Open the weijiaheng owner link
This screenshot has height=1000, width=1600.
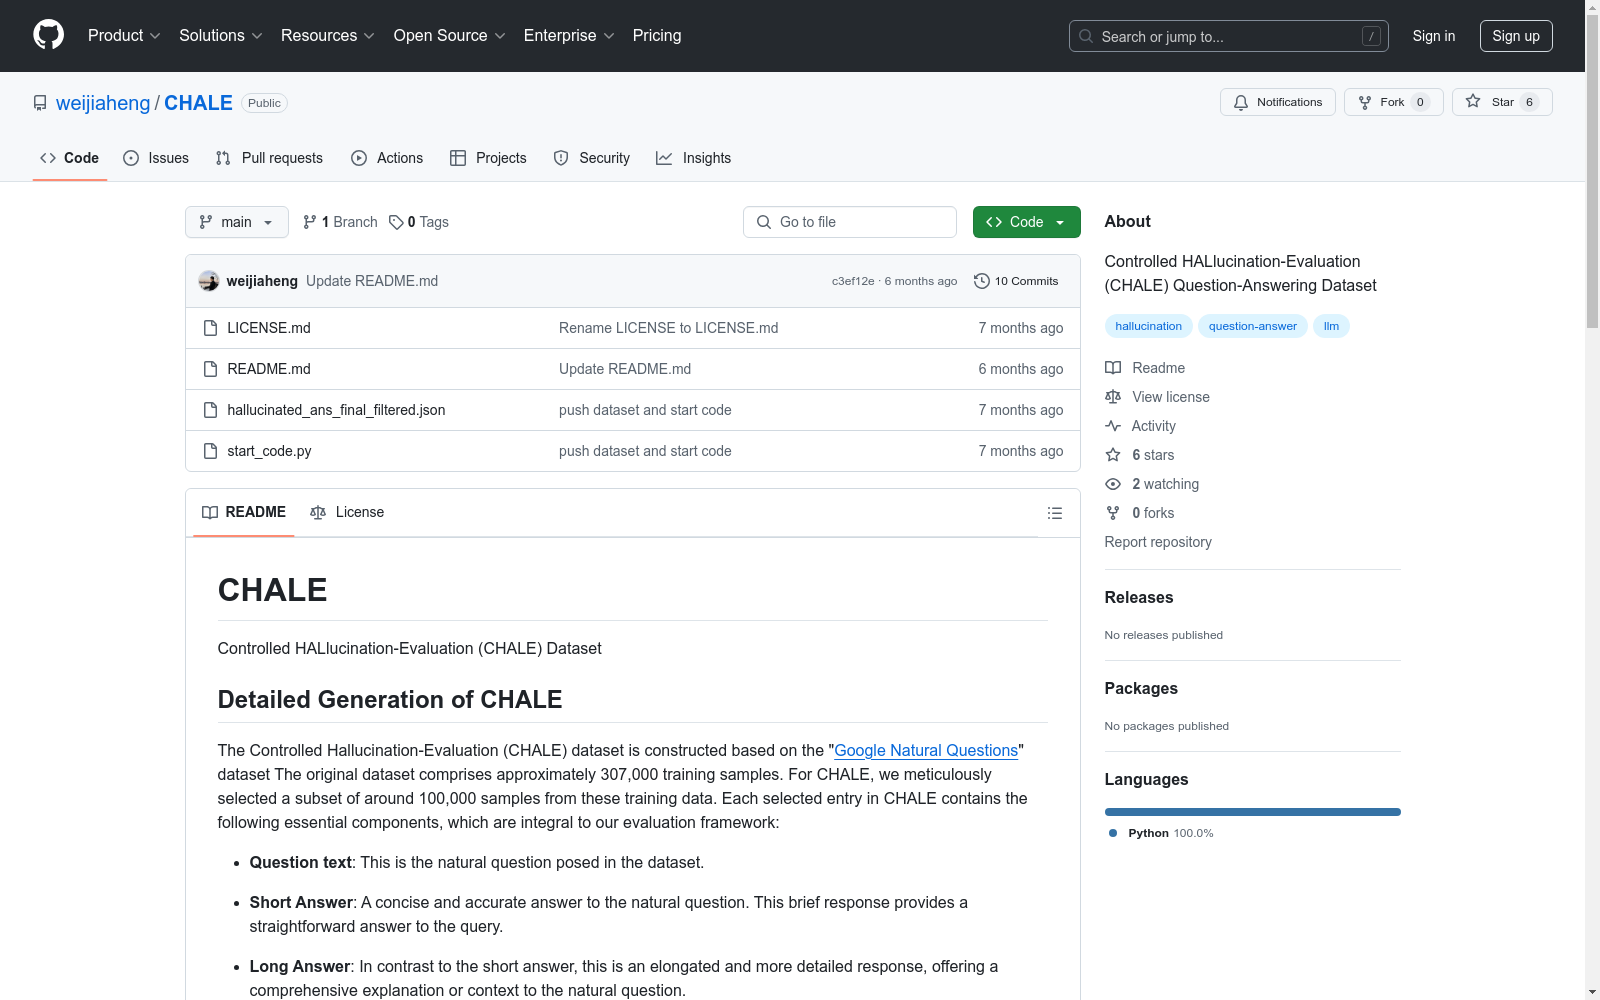point(103,103)
